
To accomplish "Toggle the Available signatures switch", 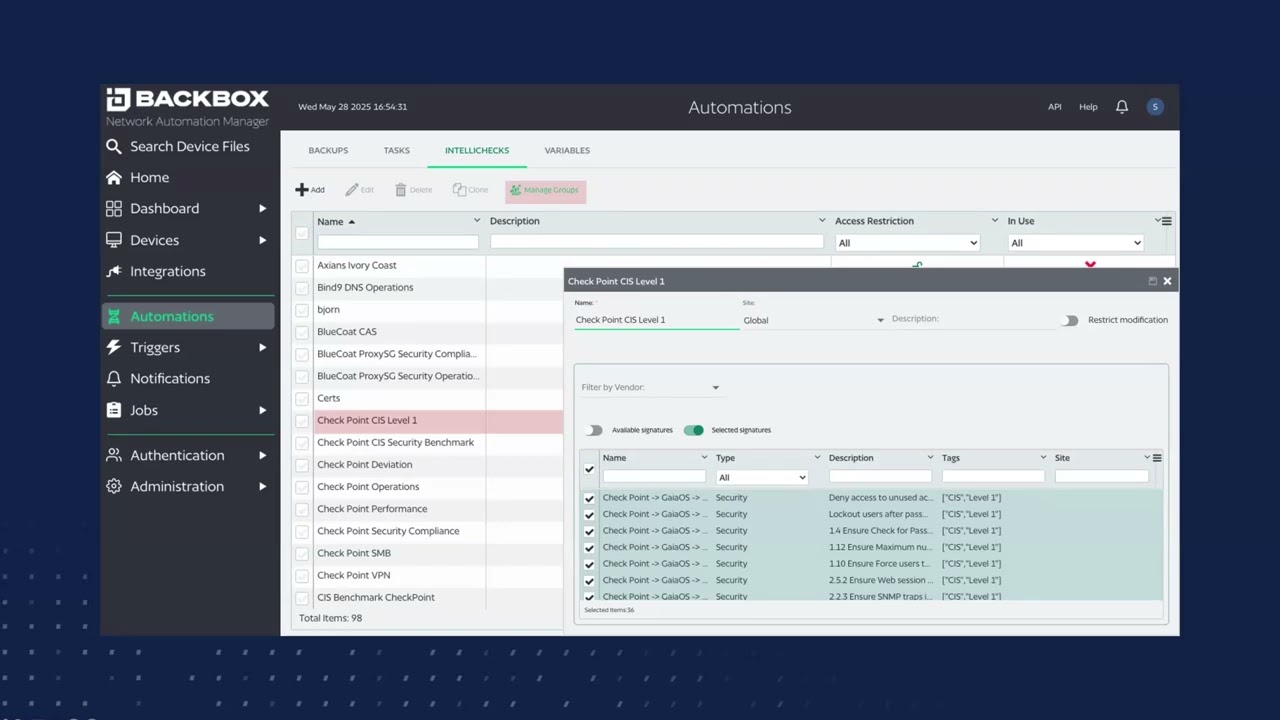I will pos(595,430).
